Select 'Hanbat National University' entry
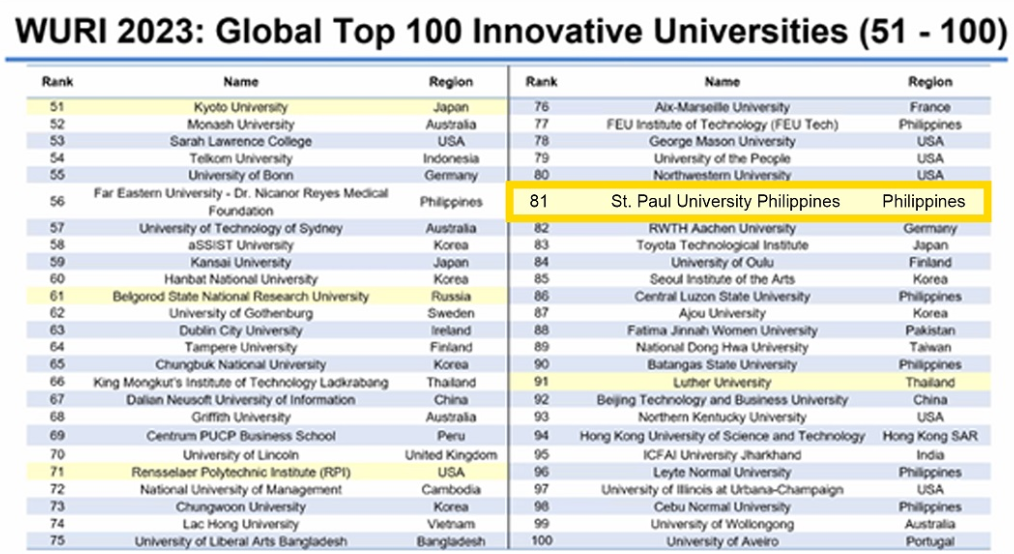The image size is (1014, 554). (241, 279)
